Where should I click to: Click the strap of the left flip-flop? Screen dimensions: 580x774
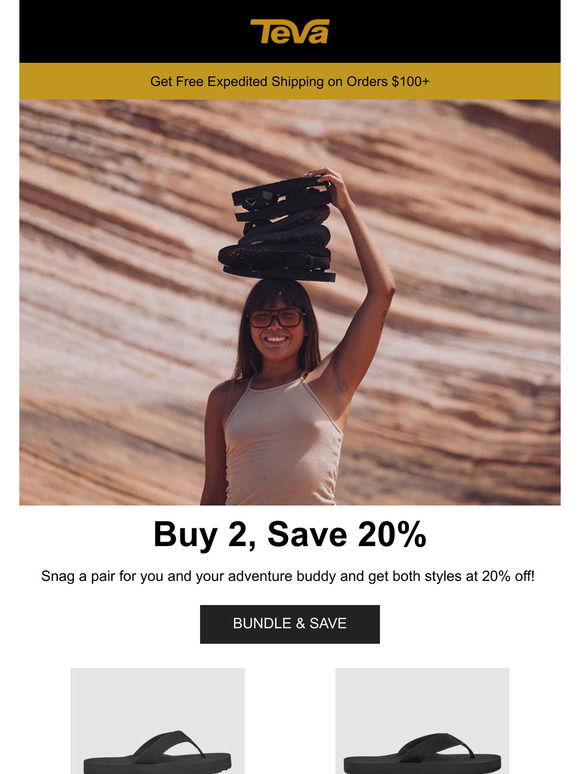(167, 742)
